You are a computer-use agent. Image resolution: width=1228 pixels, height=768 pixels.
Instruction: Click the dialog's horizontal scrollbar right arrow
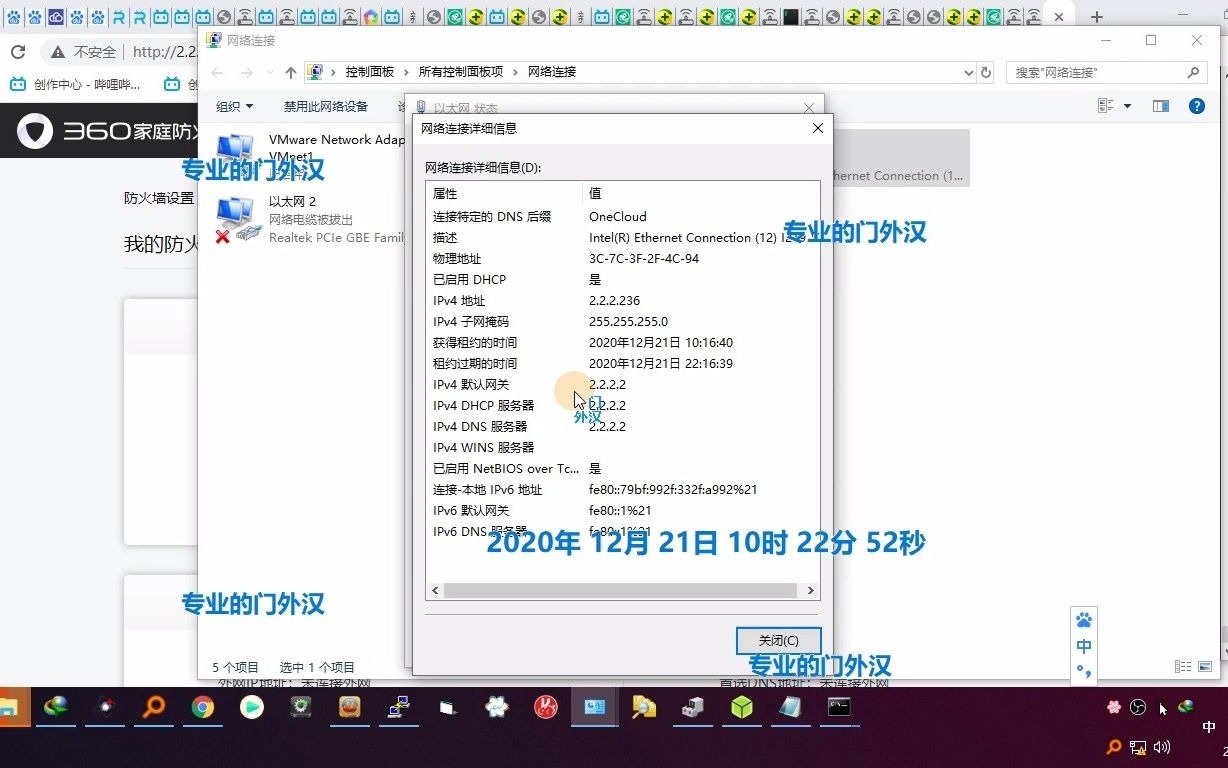[x=810, y=590]
